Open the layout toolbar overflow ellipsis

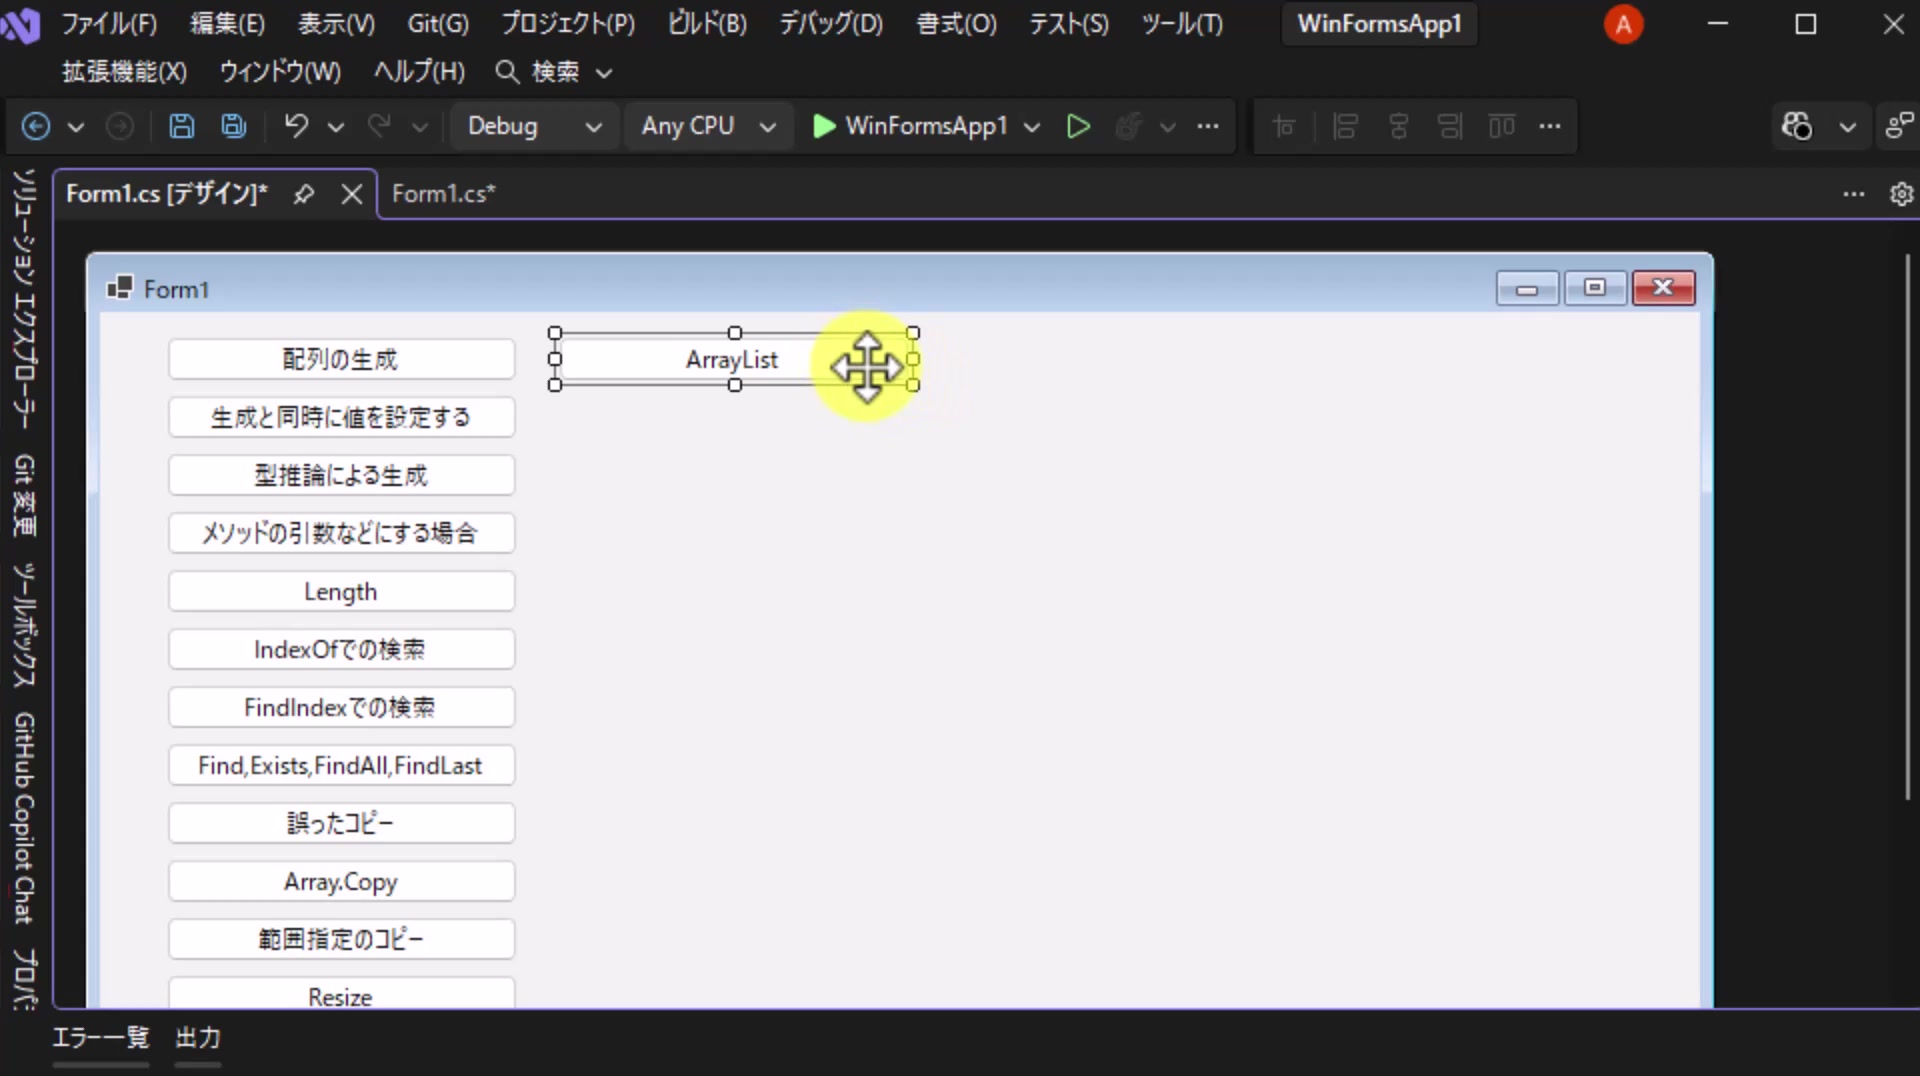1550,126
